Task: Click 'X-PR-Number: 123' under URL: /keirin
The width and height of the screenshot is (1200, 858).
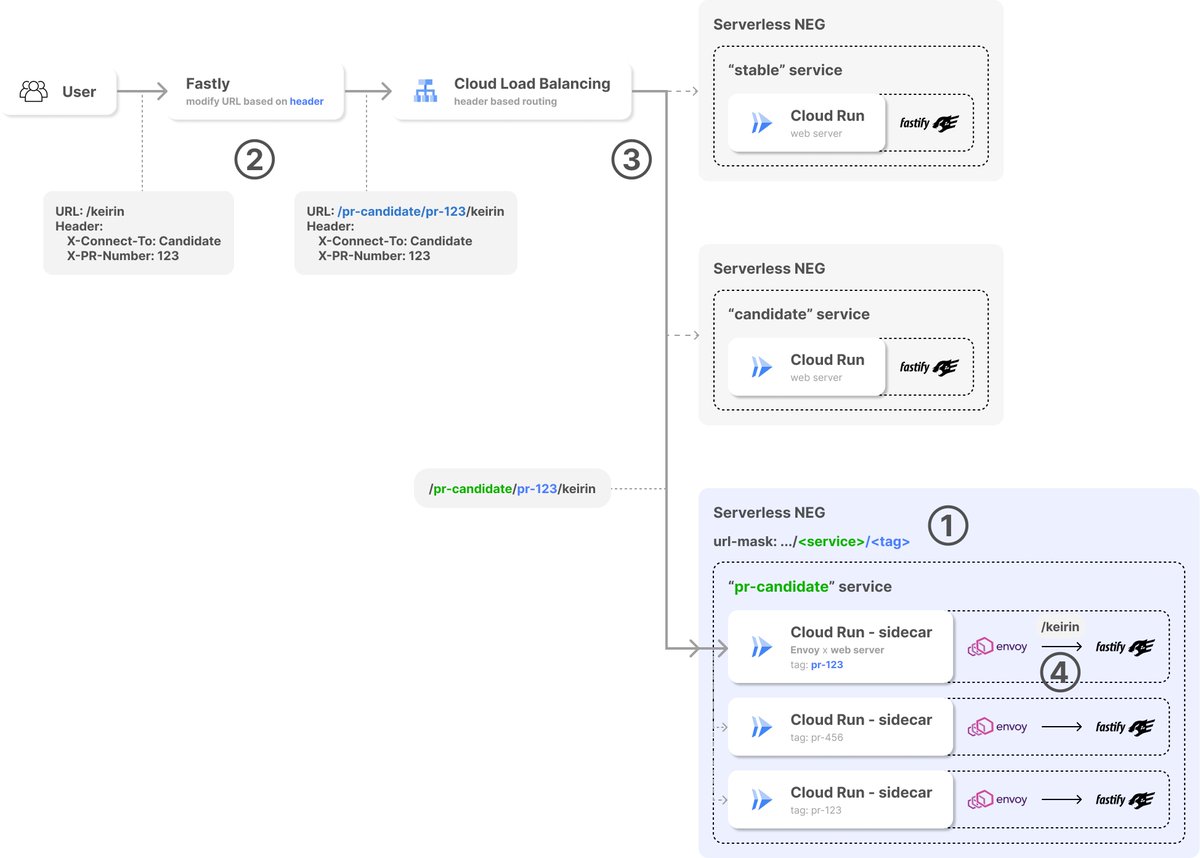Action: [x=123, y=256]
